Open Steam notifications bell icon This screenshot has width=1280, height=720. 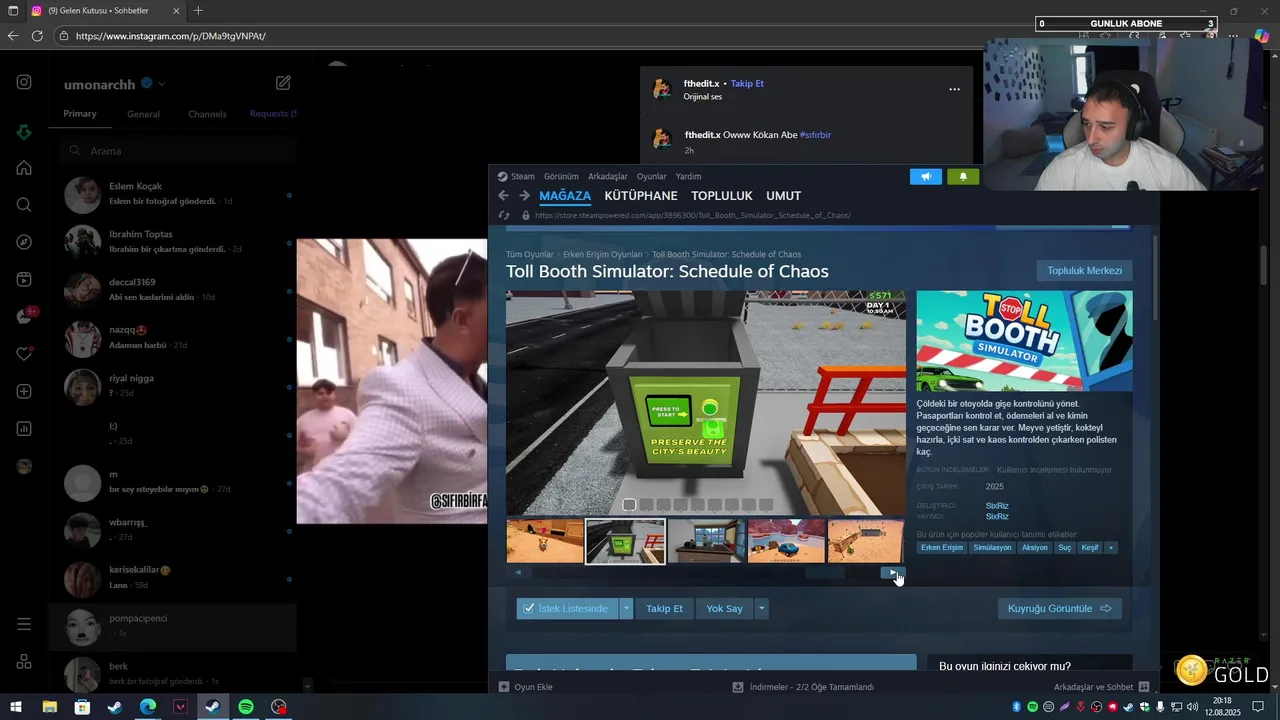tap(963, 177)
